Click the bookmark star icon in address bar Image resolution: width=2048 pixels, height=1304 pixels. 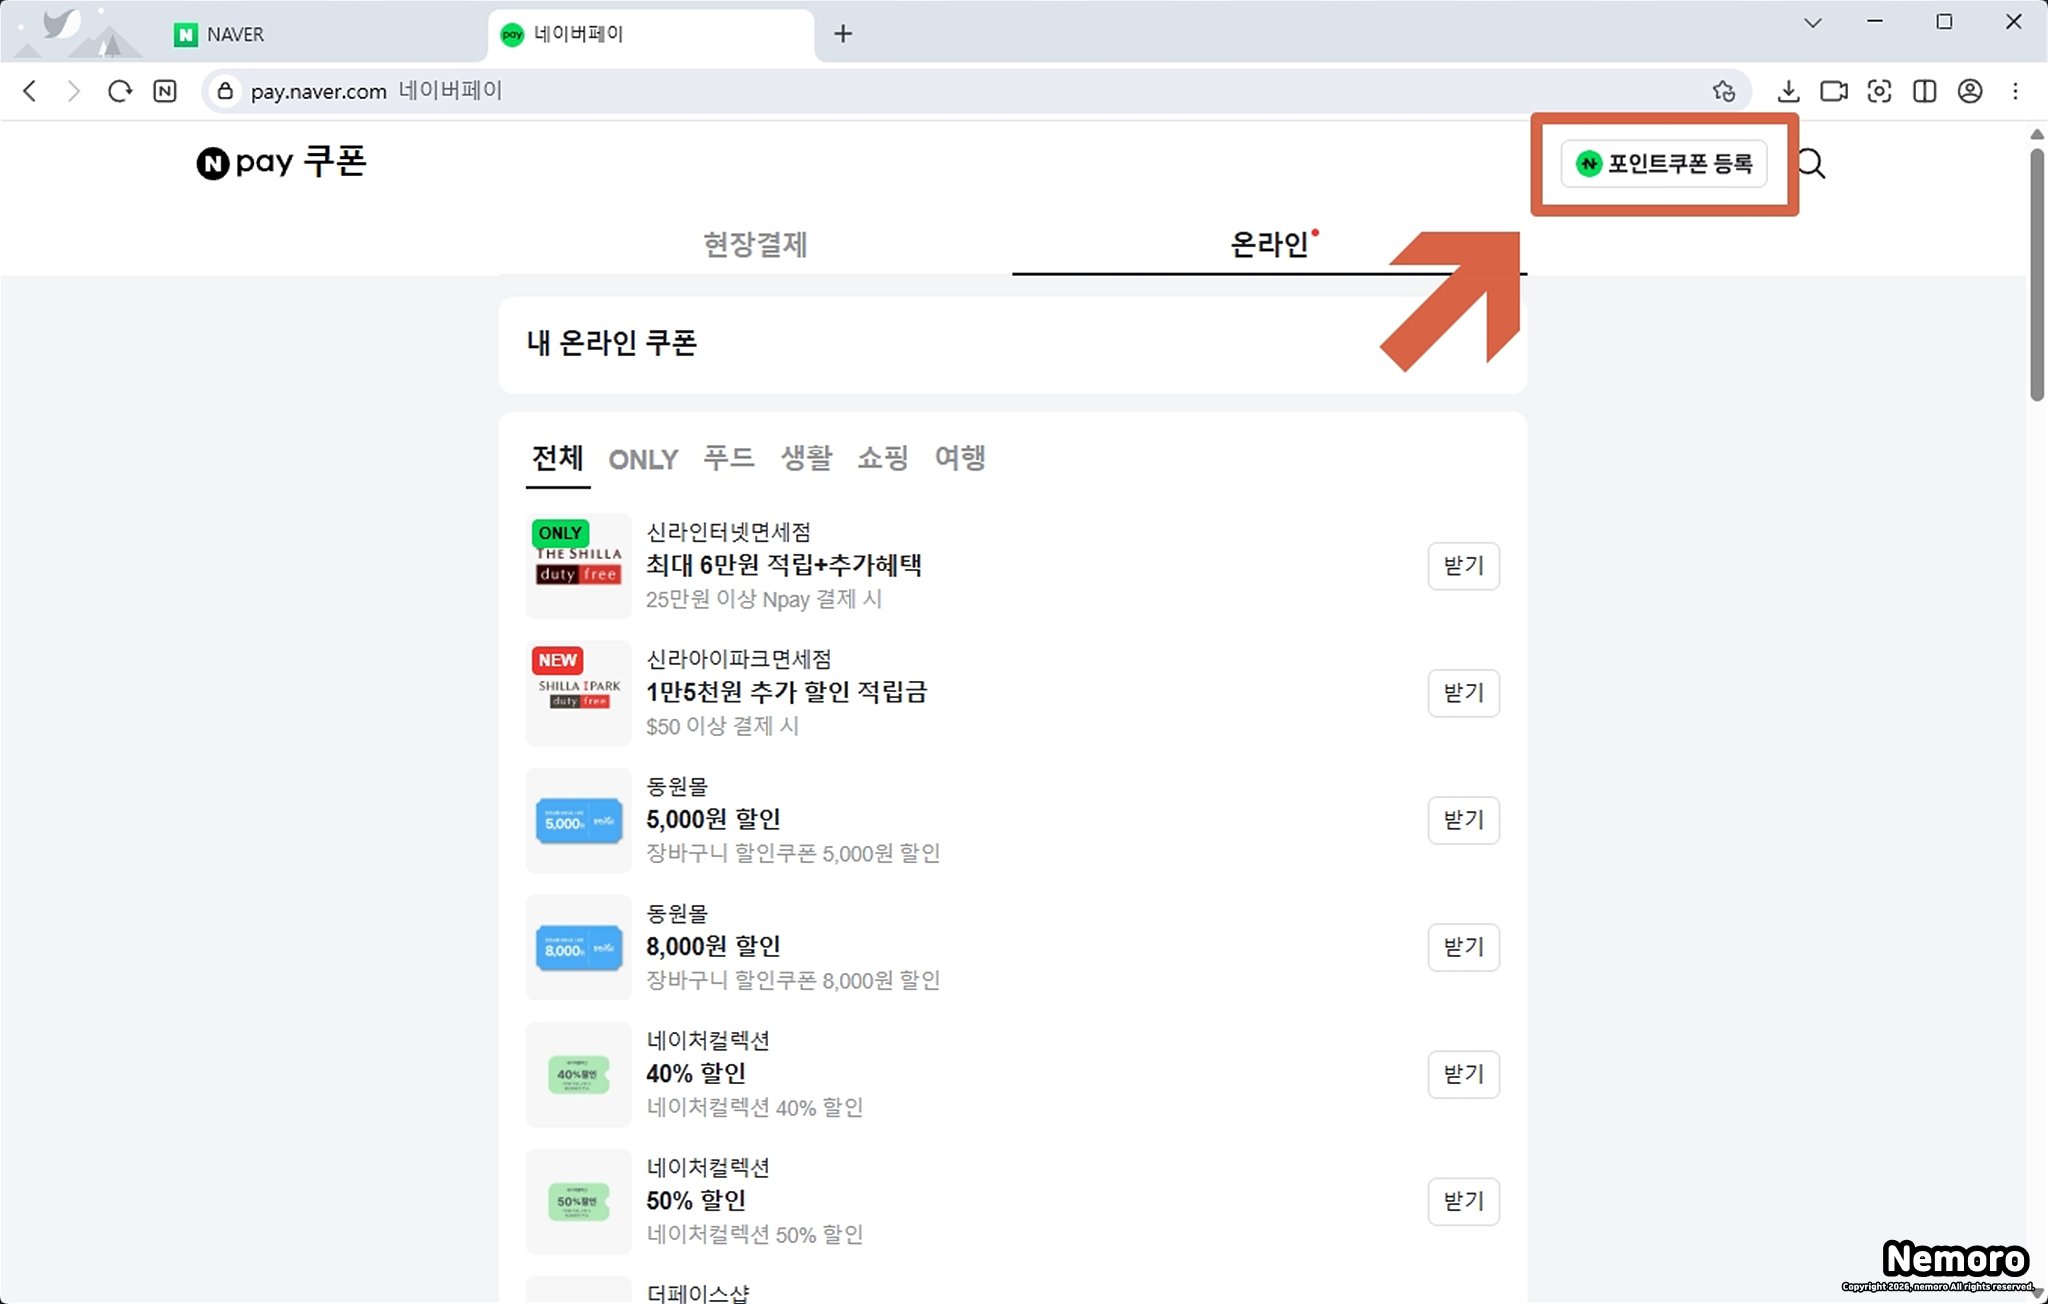pos(1723,91)
